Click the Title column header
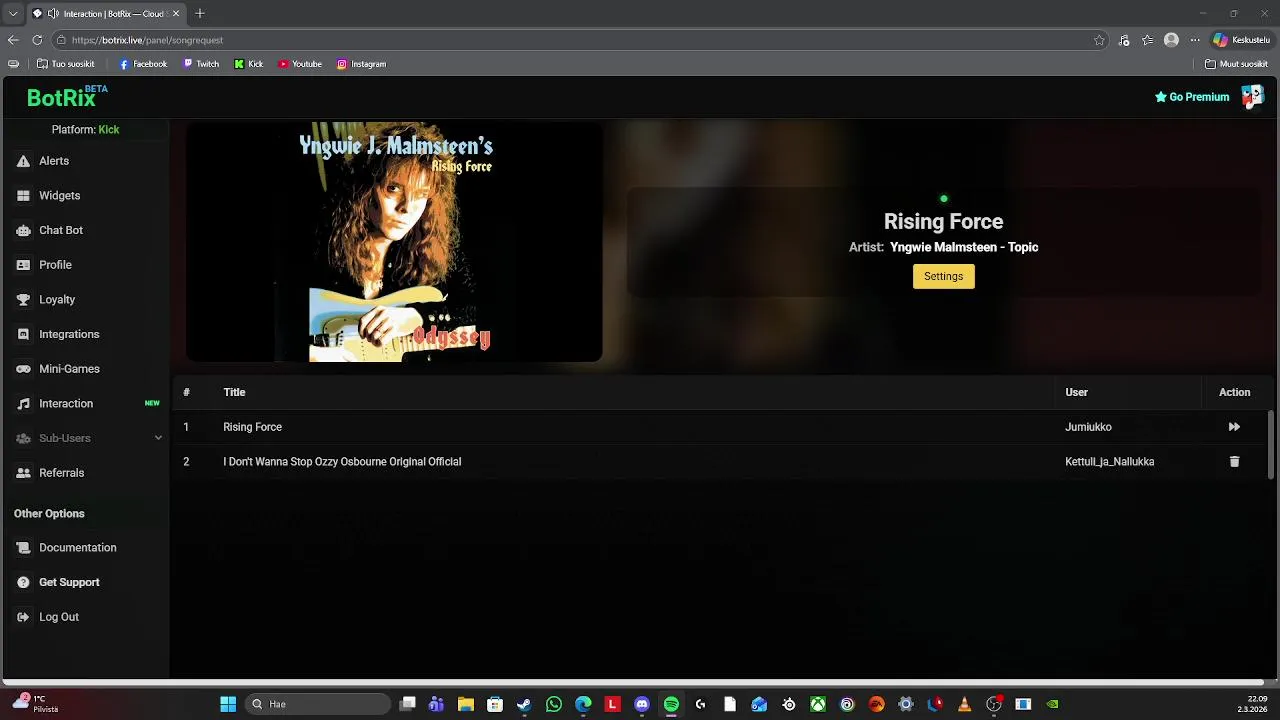The height and width of the screenshot is (720, 1280). click(234, 392)
